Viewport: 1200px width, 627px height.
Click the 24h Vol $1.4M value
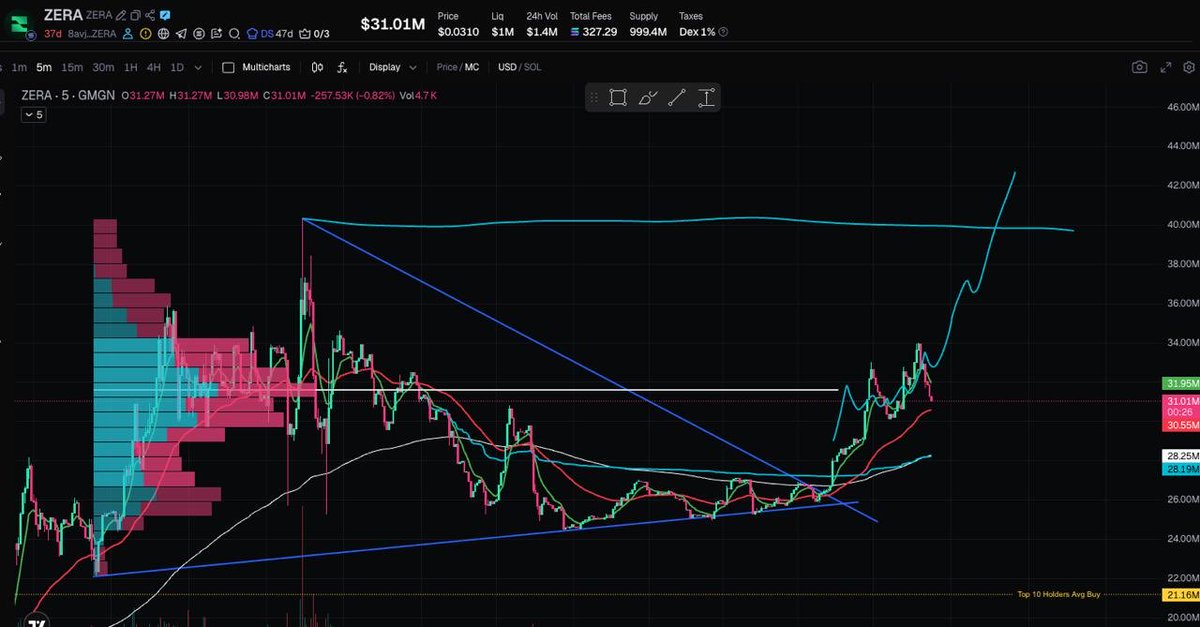542,32
